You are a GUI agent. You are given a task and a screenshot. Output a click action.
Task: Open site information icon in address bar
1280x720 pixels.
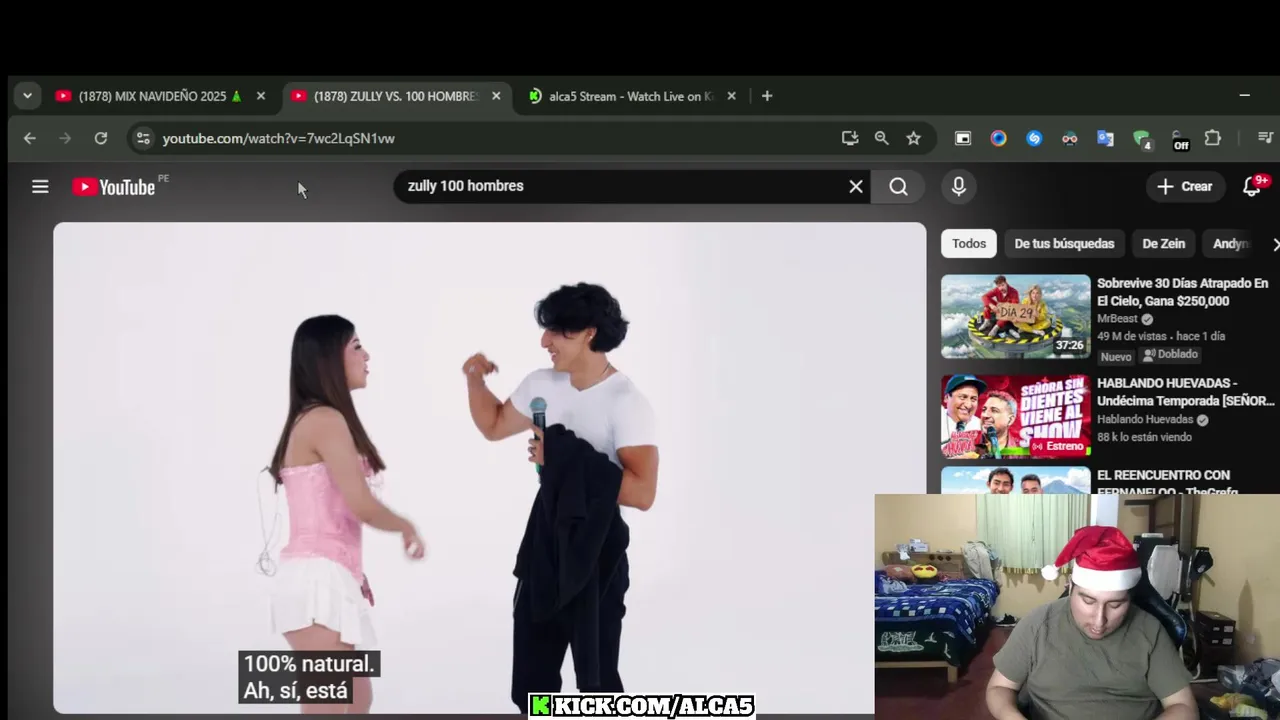[143, 138]
